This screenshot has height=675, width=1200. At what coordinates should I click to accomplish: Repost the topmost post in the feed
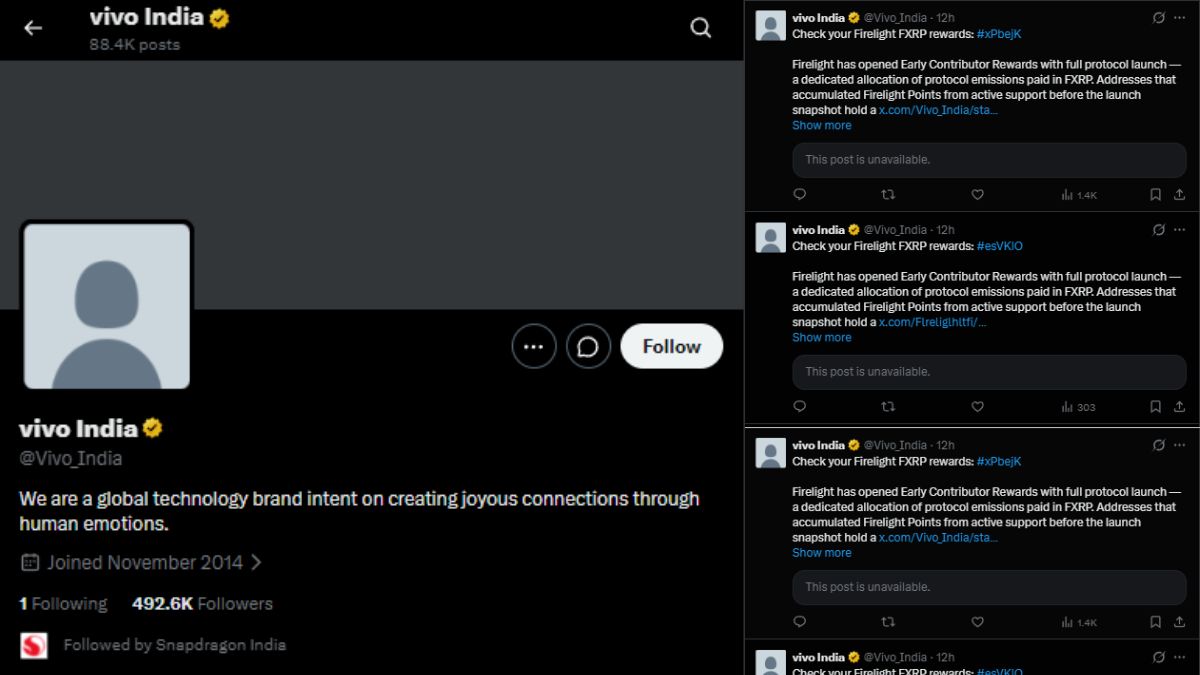coord(887,195)
